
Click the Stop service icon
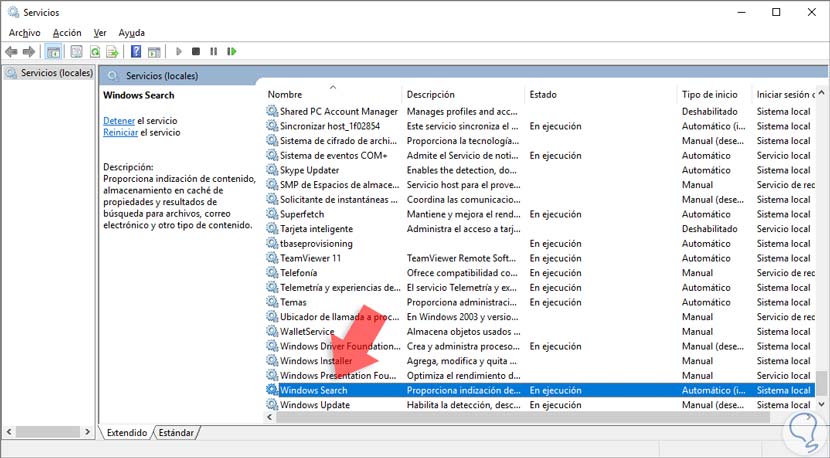[x=196, y=52]
